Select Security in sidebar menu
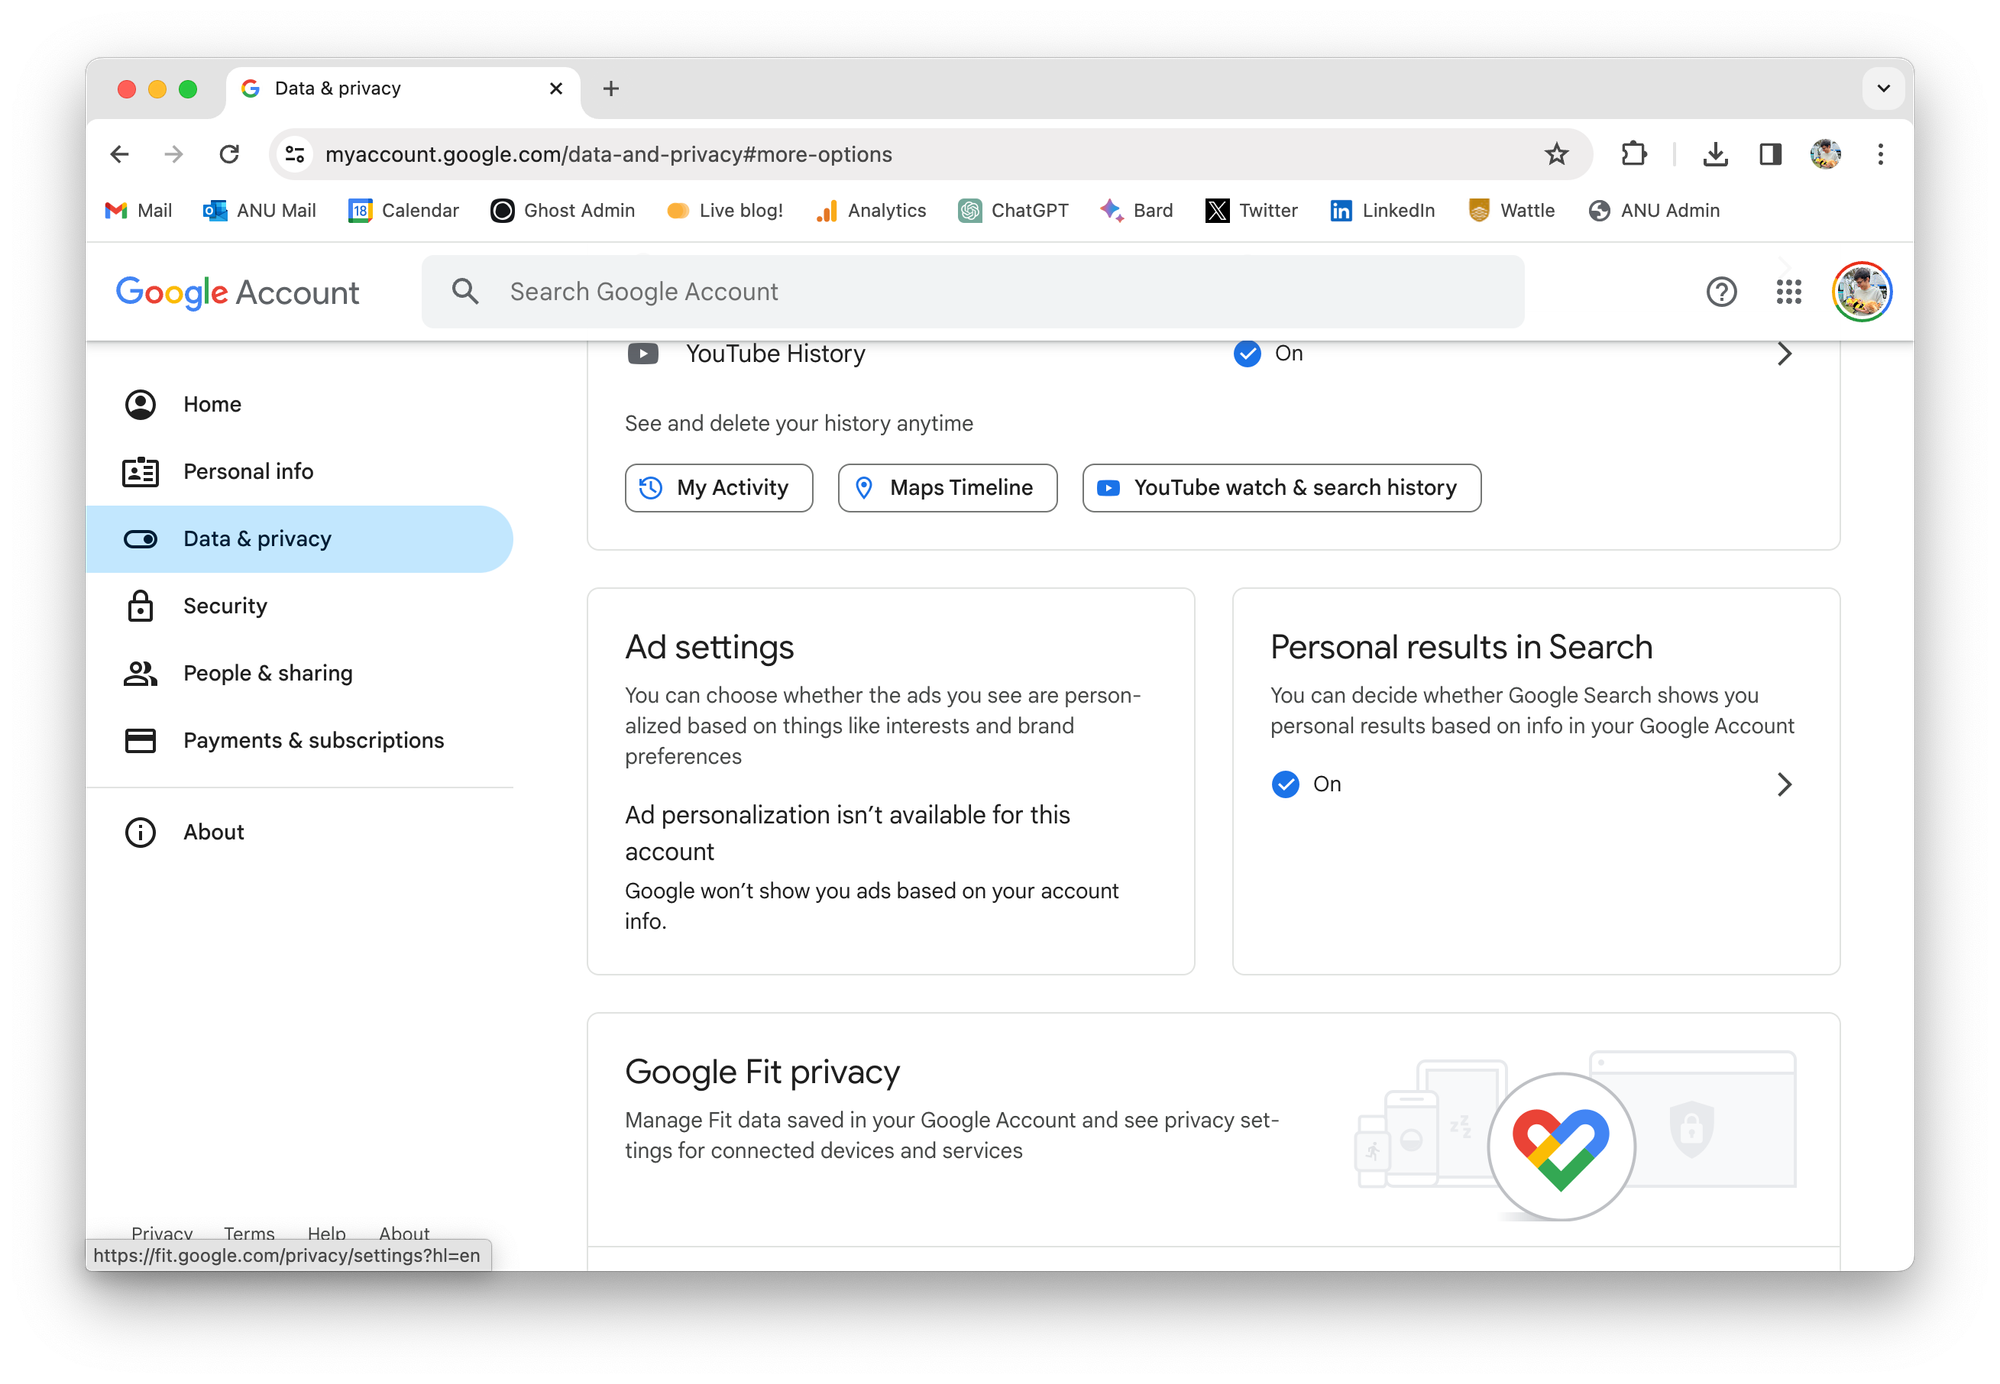This screenshot has width=2000, height=1384. tap(225, 606)
